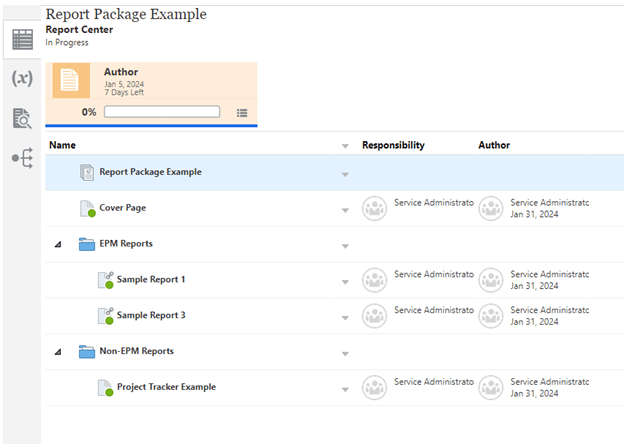Select the Report Package Example row
The image size is (624, 444).
coord(149,172)
